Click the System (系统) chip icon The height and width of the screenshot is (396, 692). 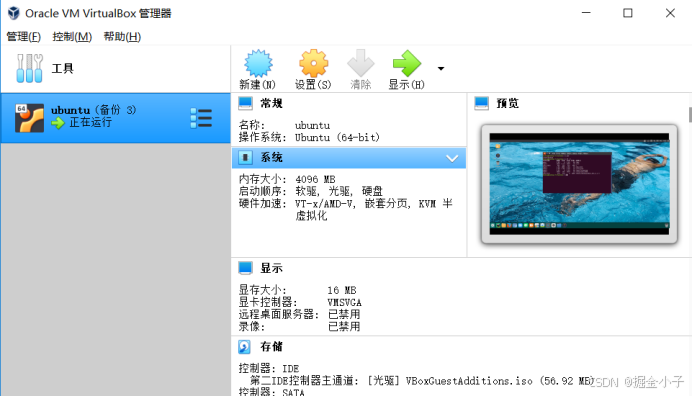pyautogui.click(x=245, y=158)
